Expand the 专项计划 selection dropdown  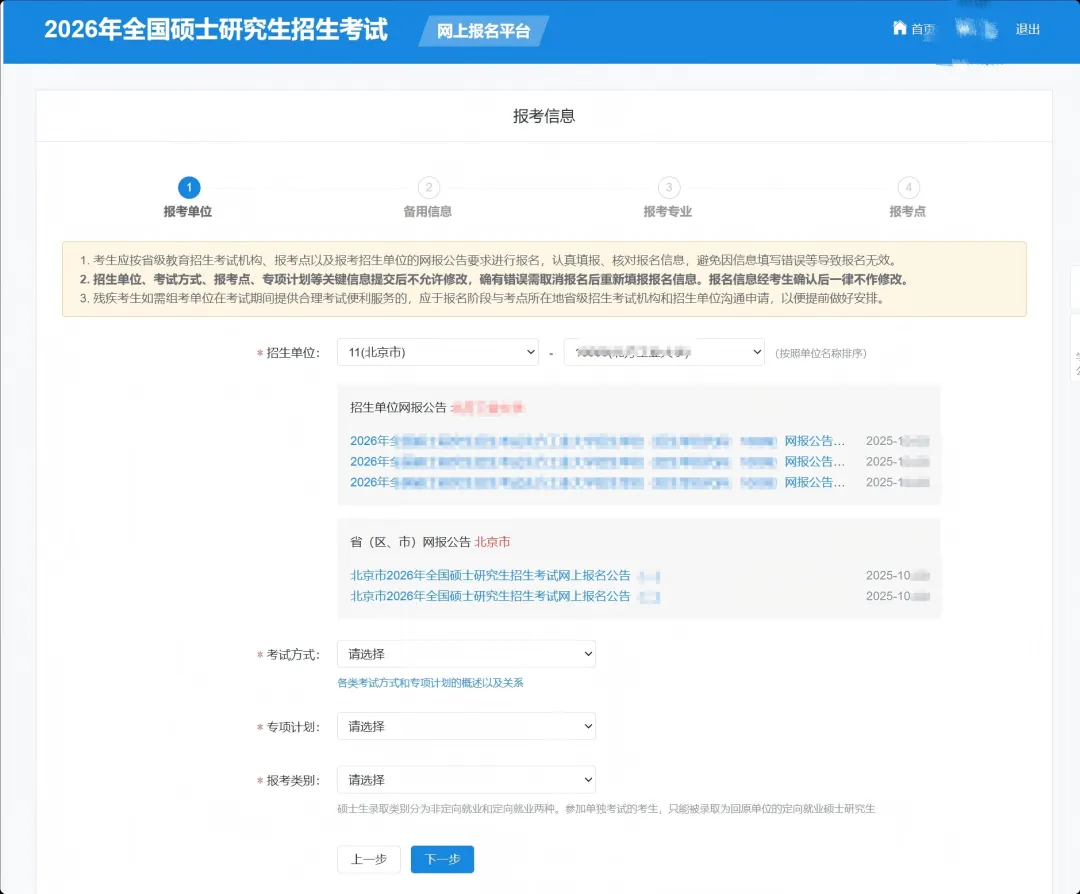466,726
